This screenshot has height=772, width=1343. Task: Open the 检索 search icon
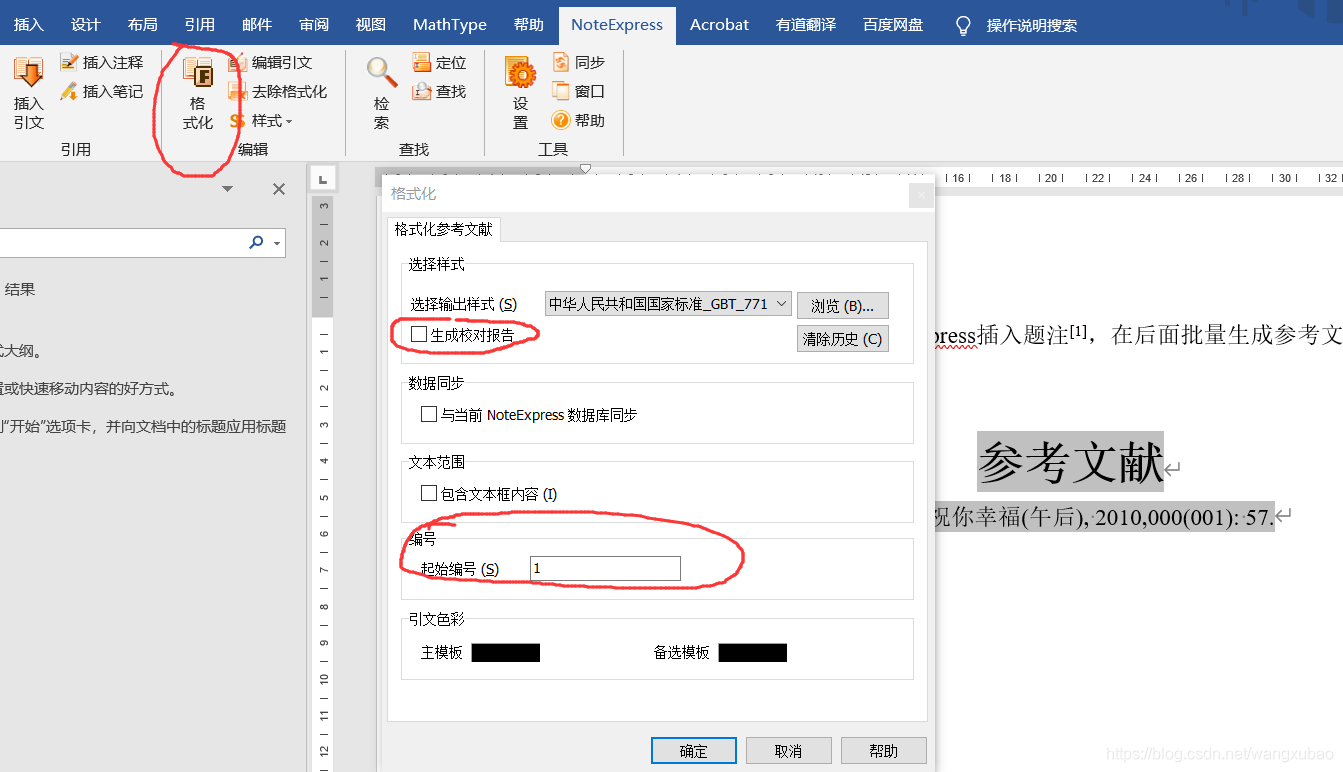tap(381, 74)
